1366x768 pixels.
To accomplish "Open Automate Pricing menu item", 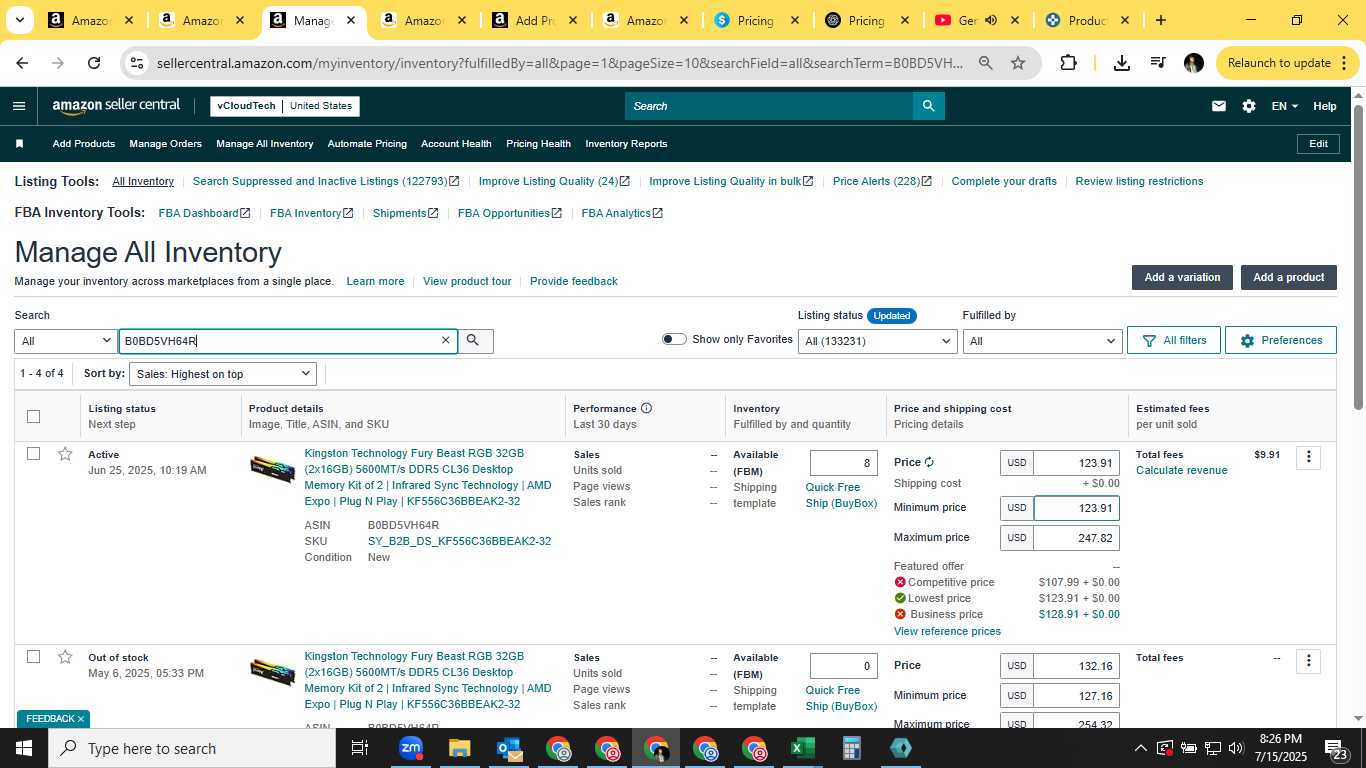I will pos(367,144).
